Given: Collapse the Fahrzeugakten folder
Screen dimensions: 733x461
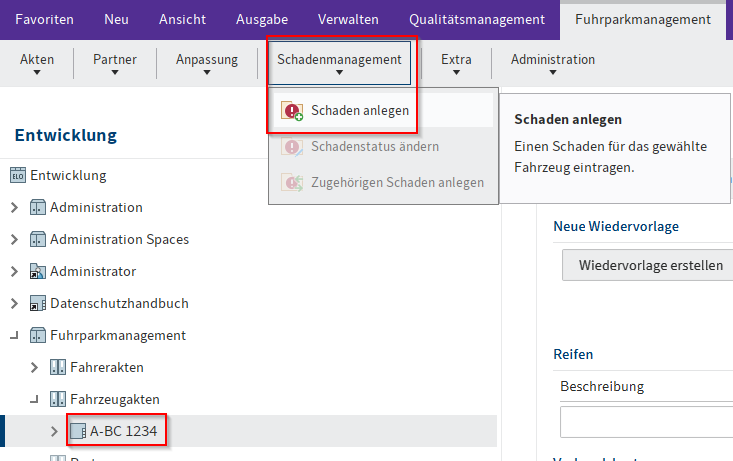Looking at the screenshot, I should (34, 399).
